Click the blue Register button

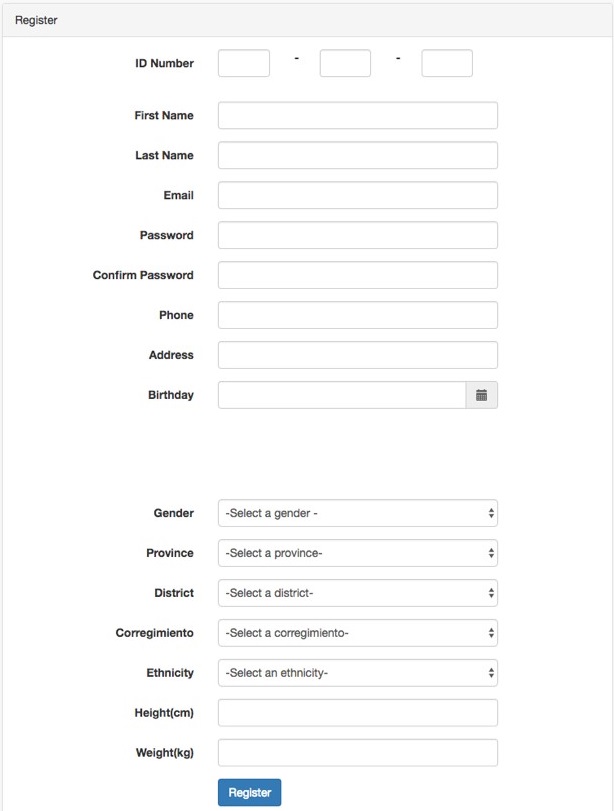point(249,792)
